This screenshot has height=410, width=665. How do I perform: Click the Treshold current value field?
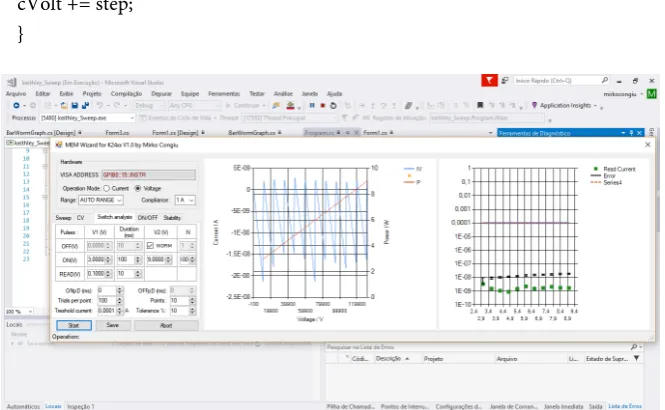click(106, 311)
